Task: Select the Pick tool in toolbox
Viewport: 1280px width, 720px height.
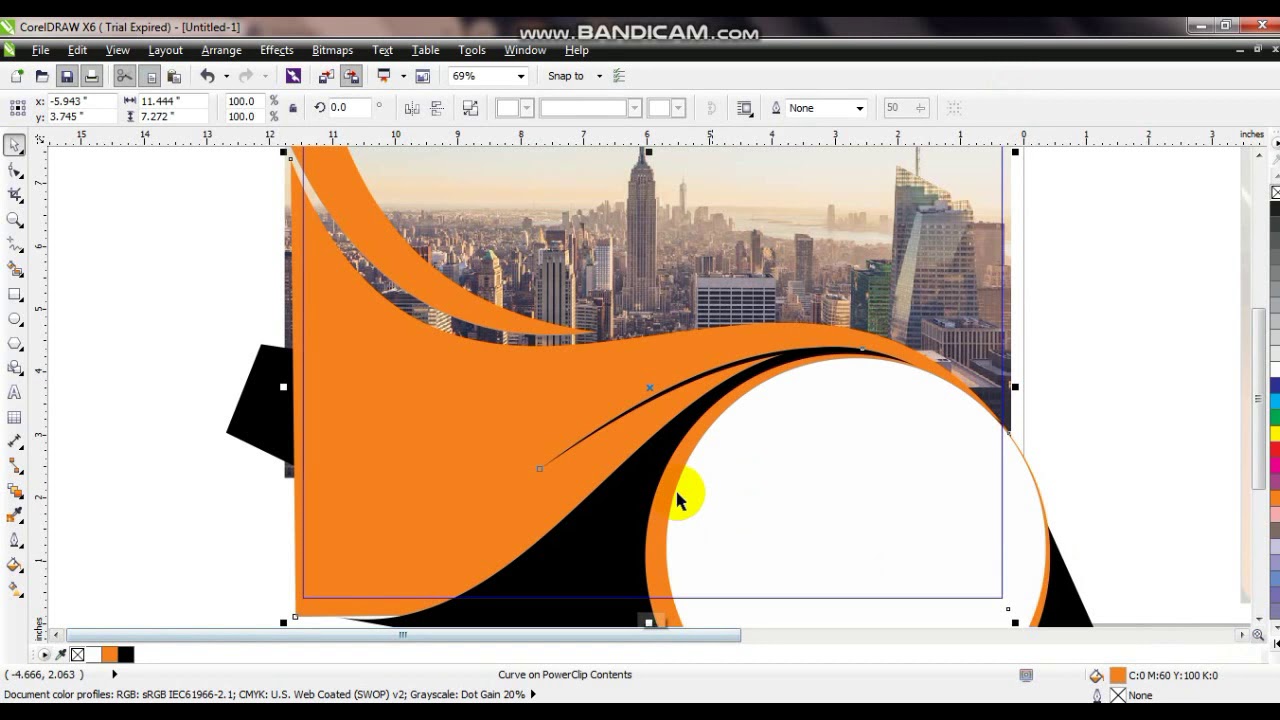Action: [x=15, y=146]
